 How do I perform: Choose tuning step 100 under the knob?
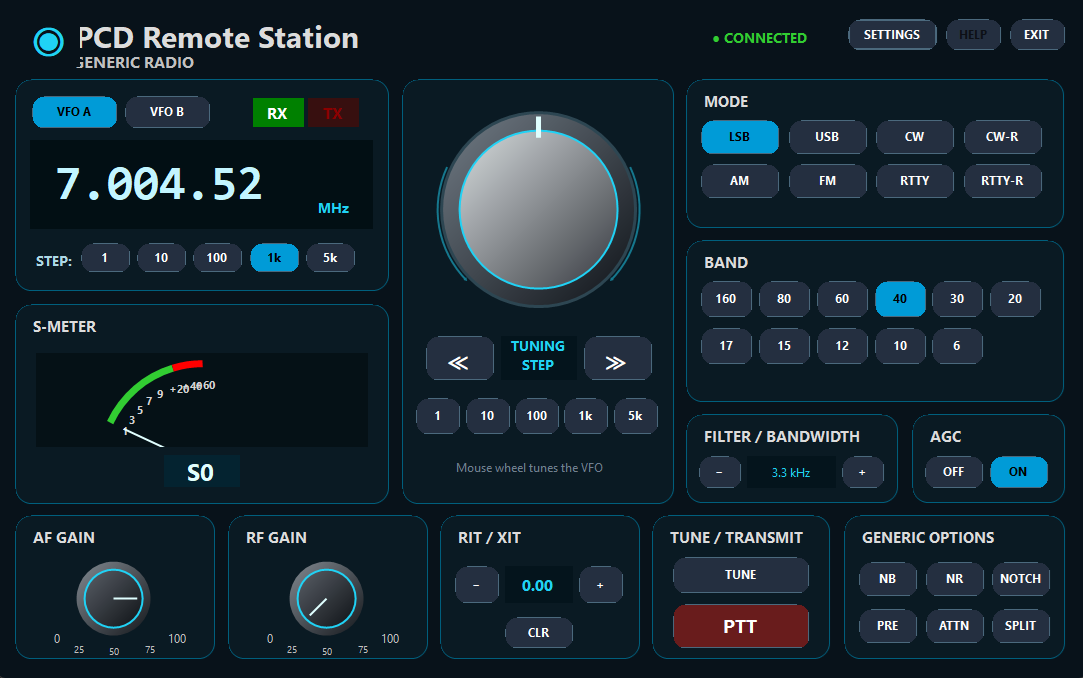(x=537, y=416)
